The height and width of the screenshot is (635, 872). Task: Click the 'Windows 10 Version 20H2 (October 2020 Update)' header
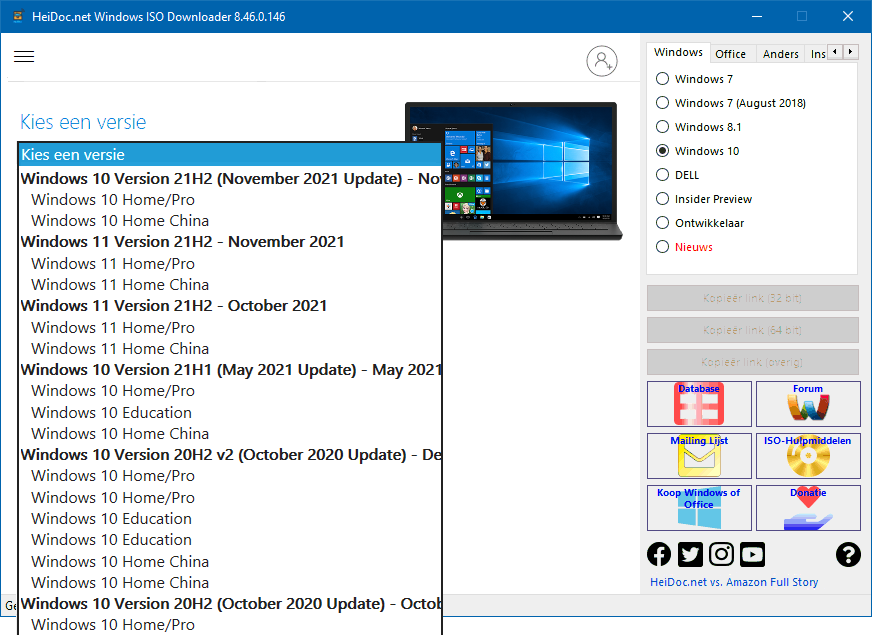pyautogui.click(x=230, y=604)
